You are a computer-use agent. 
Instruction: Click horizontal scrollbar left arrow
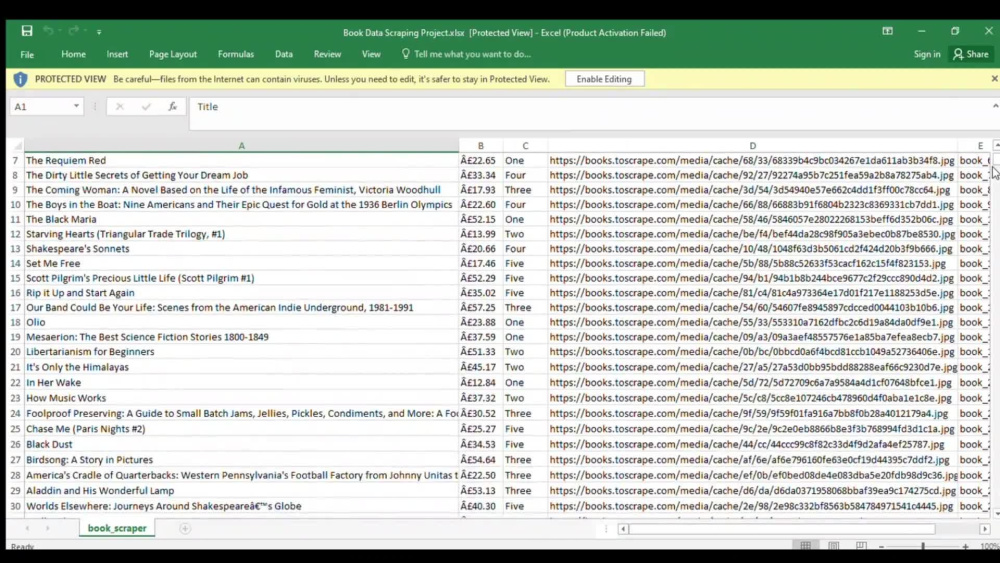click(x=623, y=529)
